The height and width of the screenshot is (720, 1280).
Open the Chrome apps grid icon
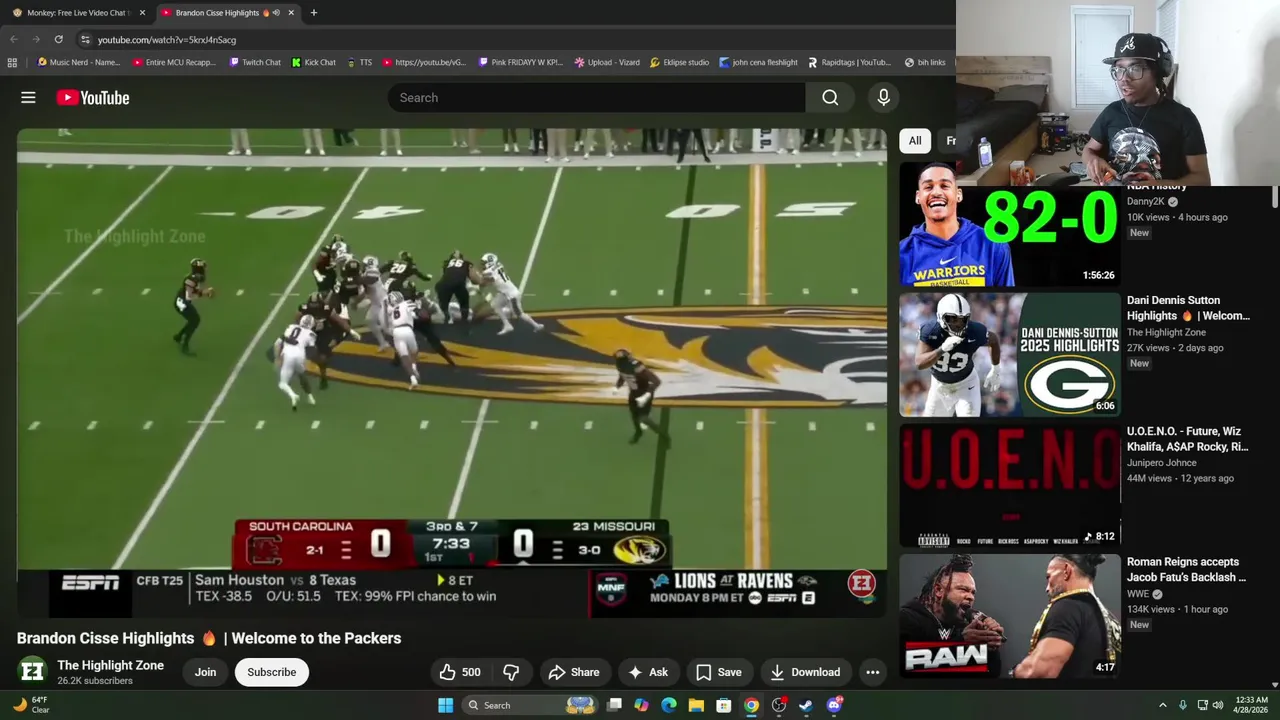(x=12, y=62)
